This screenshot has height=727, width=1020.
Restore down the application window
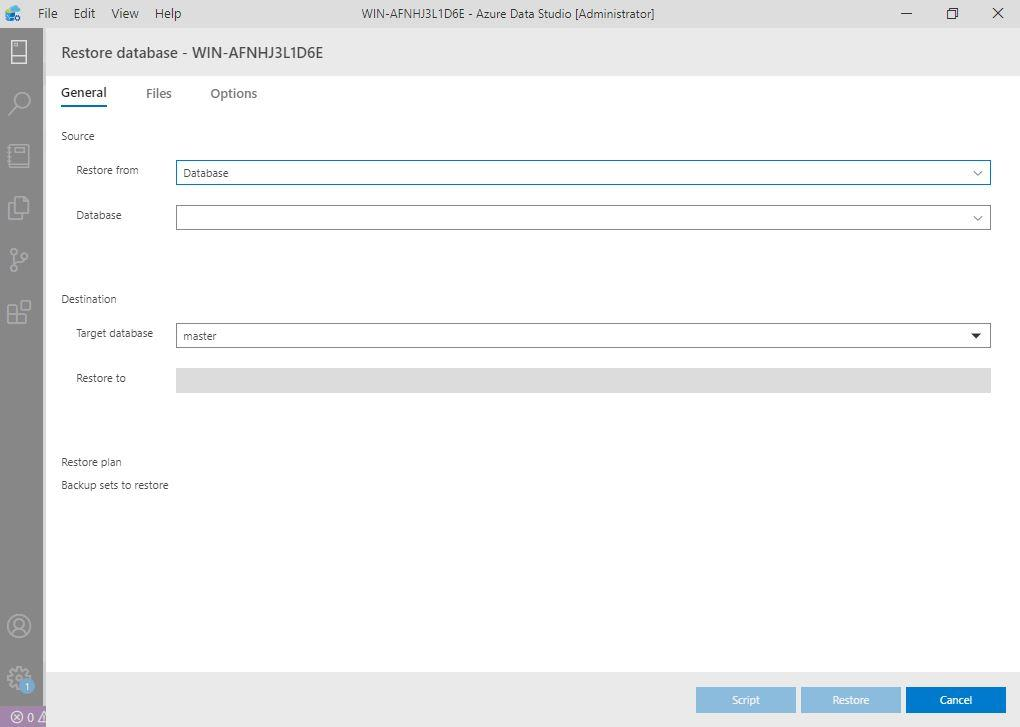(x=952, y=14)
